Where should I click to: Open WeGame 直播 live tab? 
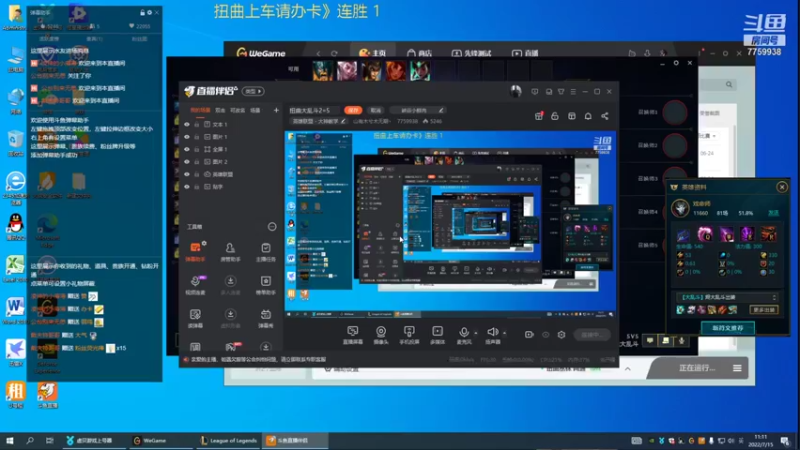[x=525, y=53]
